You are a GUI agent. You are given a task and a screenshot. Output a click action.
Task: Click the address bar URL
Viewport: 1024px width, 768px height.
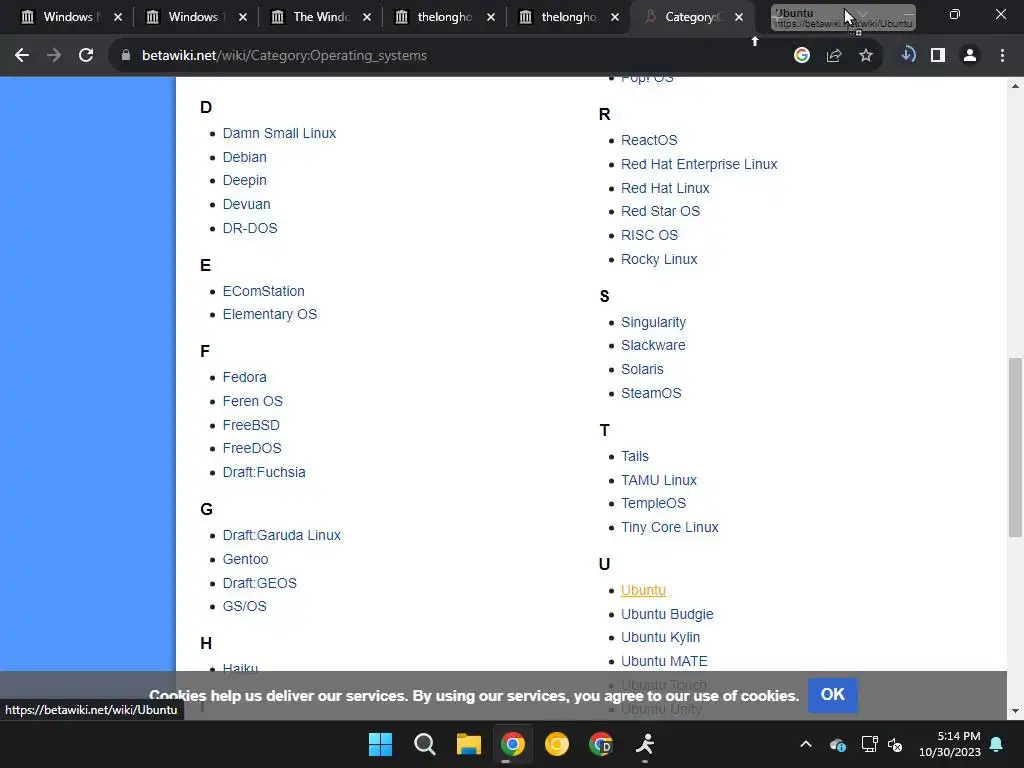click(x=284, y=56)
